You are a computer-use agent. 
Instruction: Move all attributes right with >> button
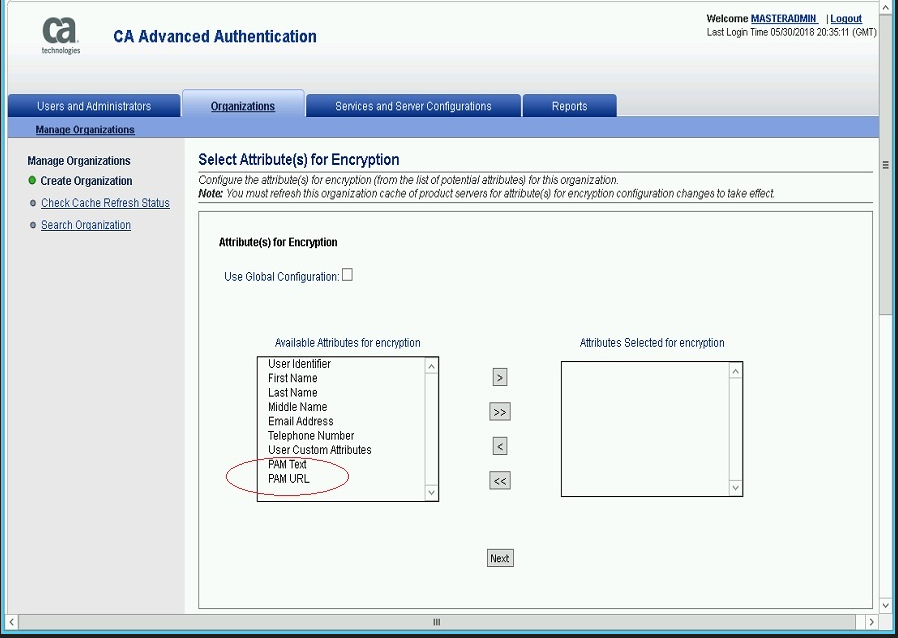500,412
